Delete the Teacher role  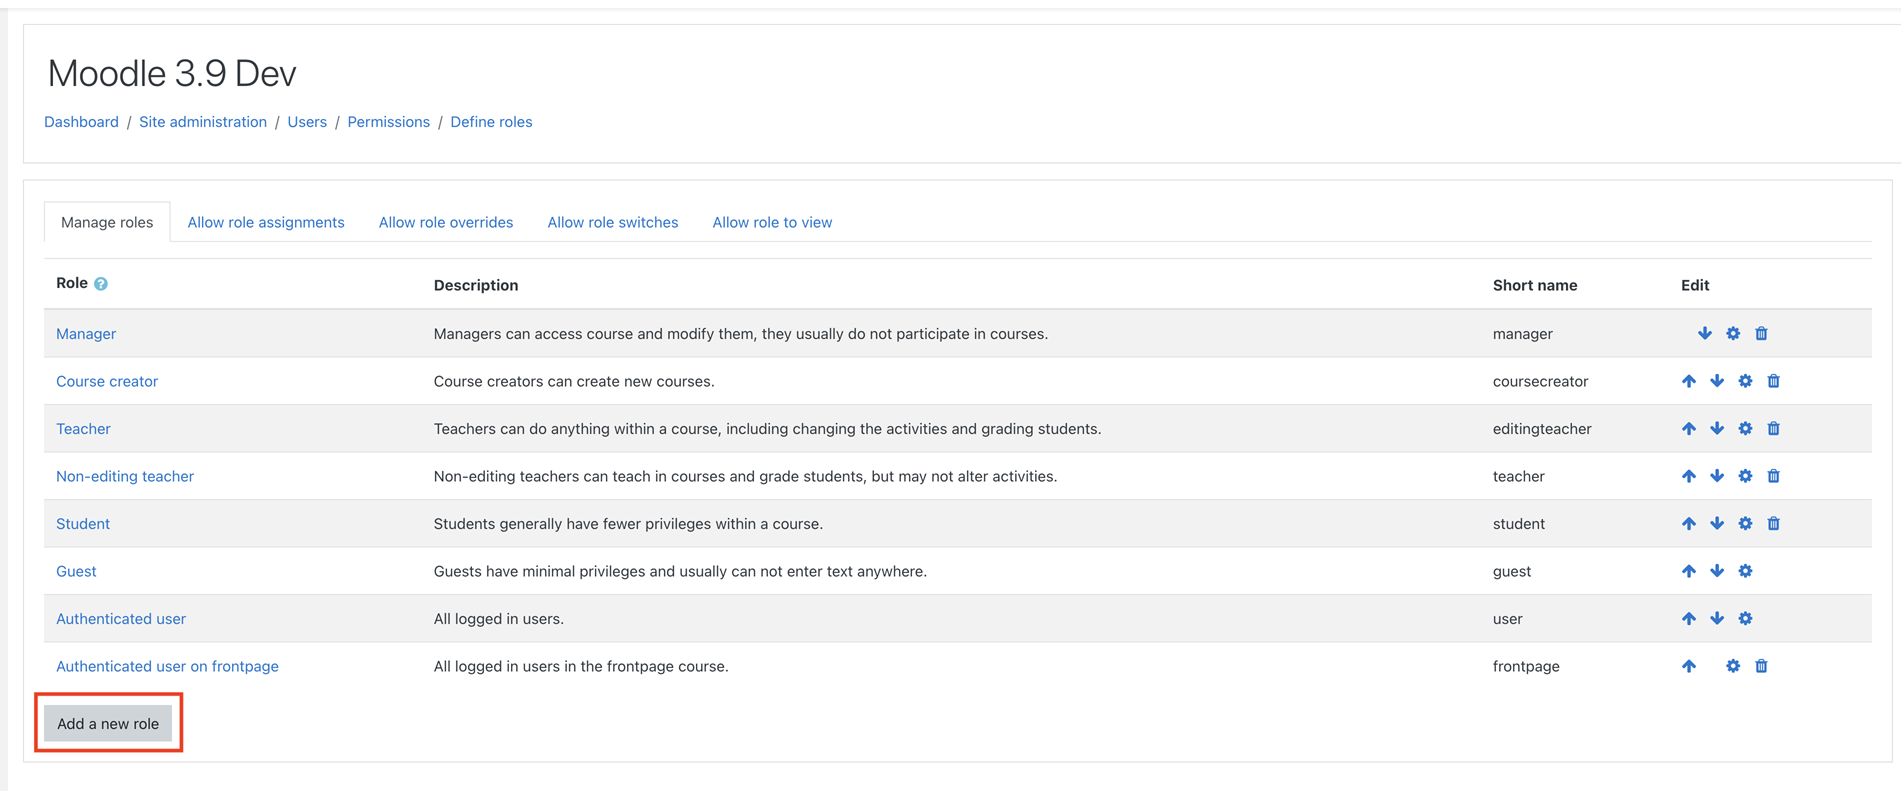(x=1773, y=428)
